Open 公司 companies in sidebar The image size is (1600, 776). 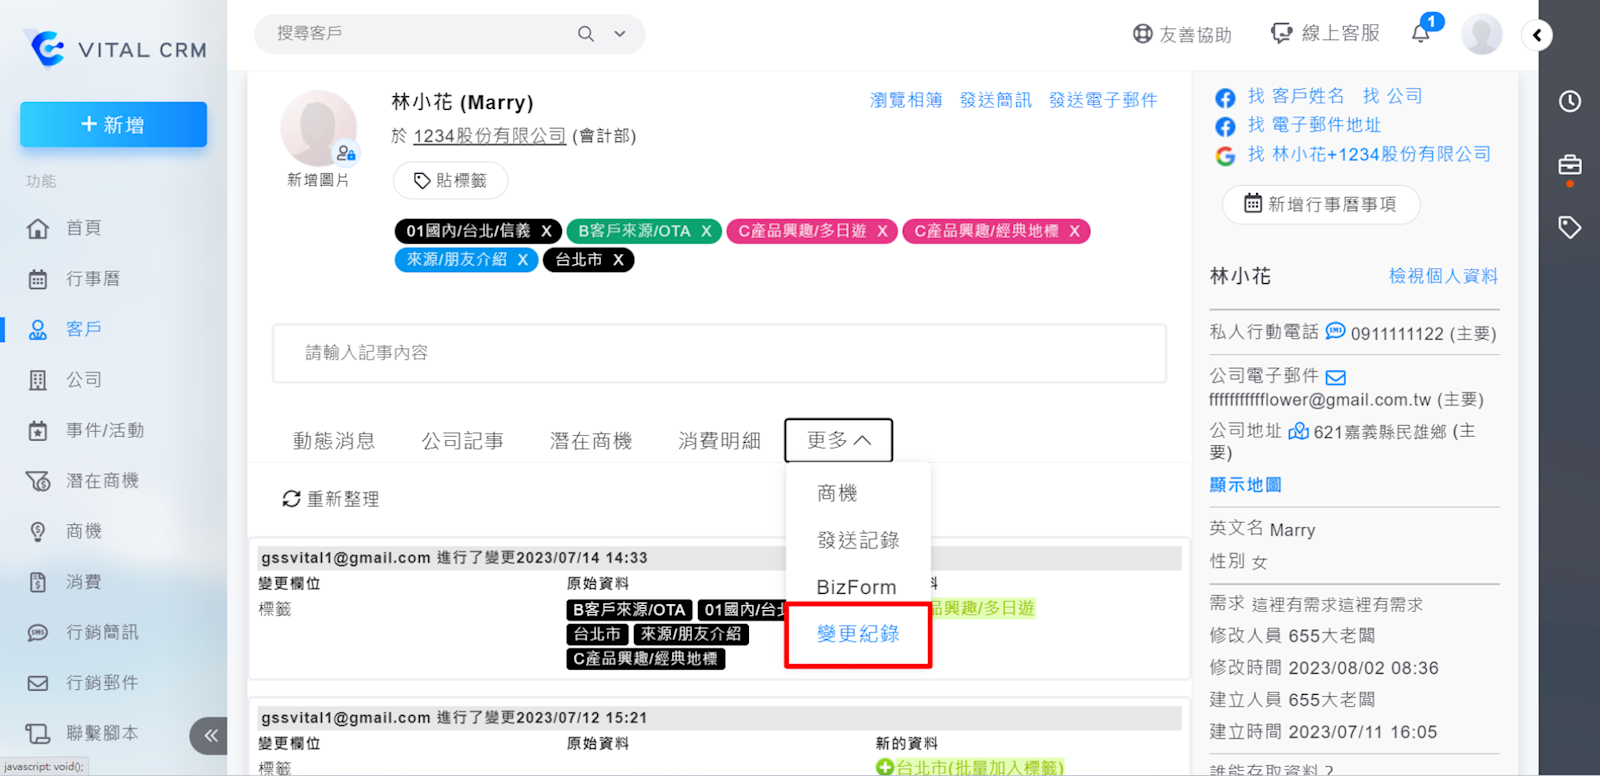click(x=83, y=380)
